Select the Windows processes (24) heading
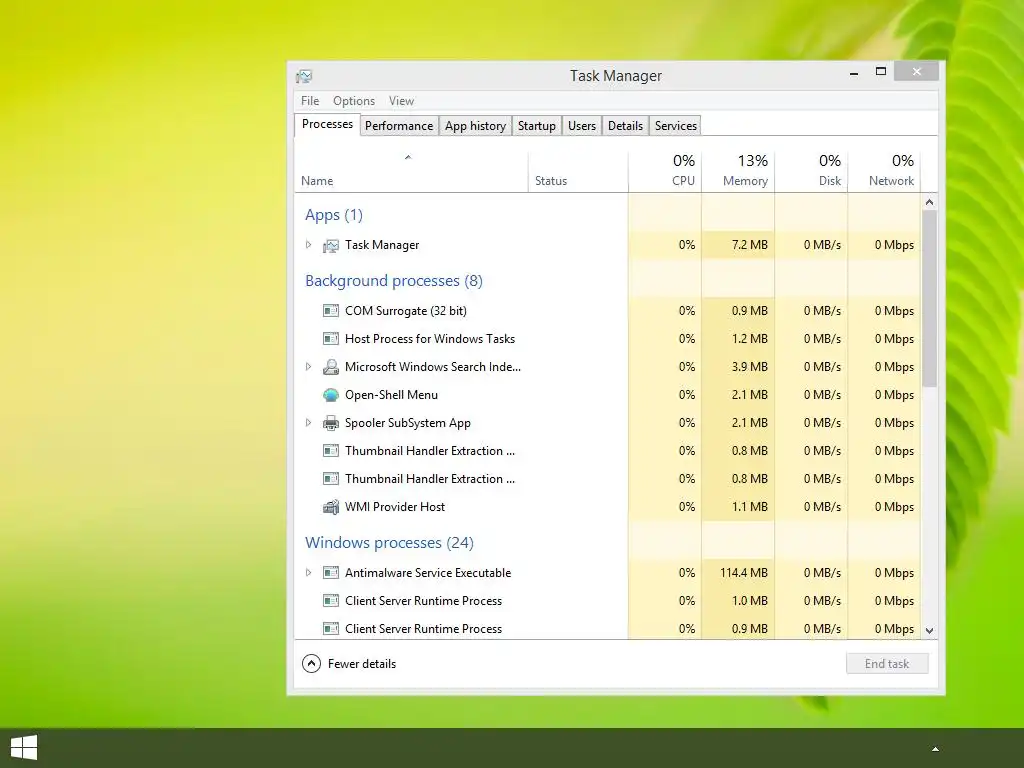Screen dimensions: 1024x768 click(389, 543)
